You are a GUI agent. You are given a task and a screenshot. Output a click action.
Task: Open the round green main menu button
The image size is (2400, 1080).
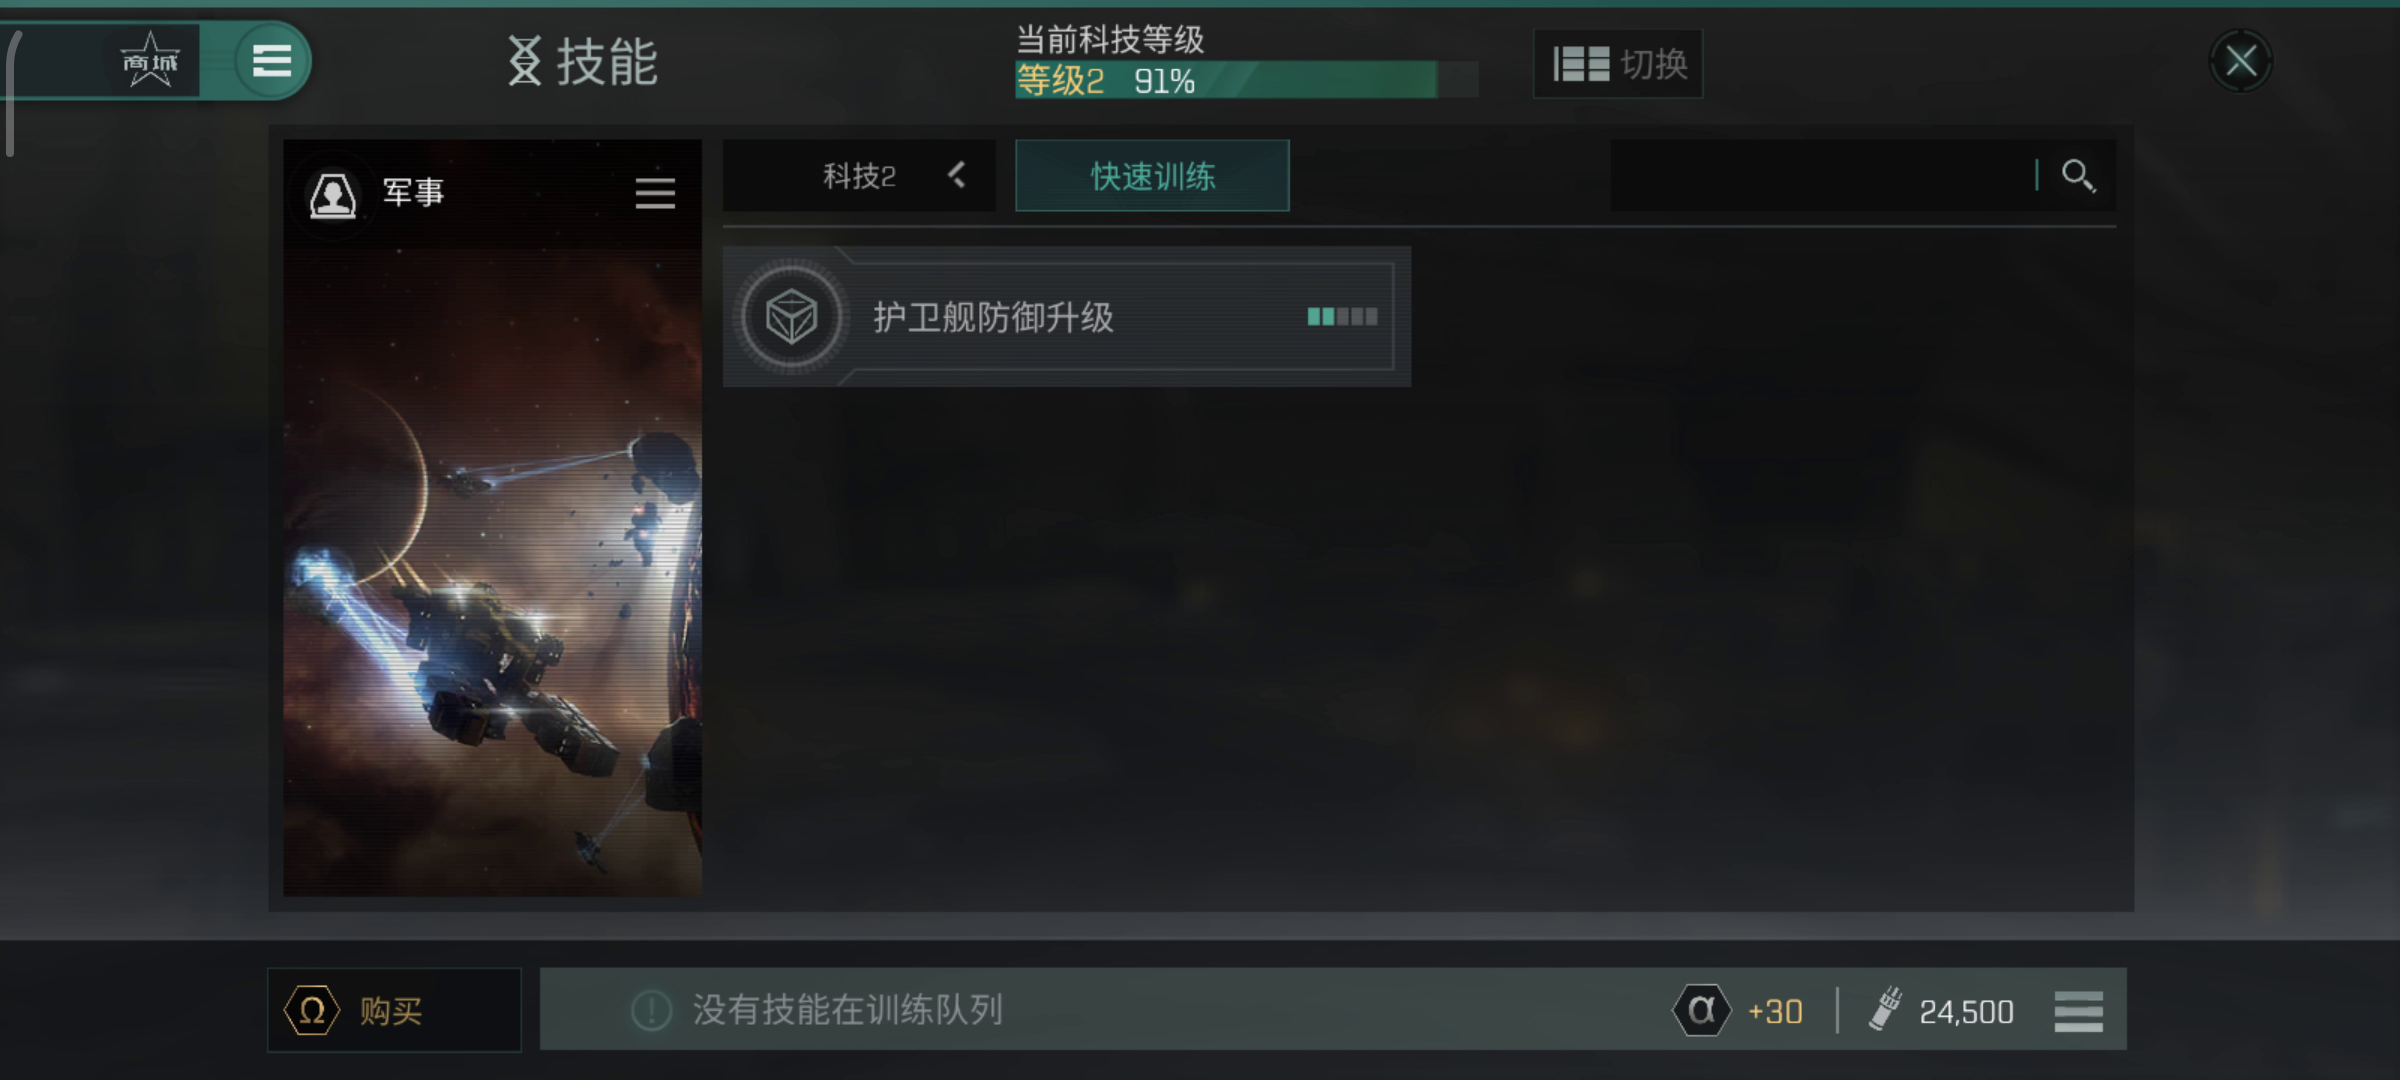pos(272,61)
